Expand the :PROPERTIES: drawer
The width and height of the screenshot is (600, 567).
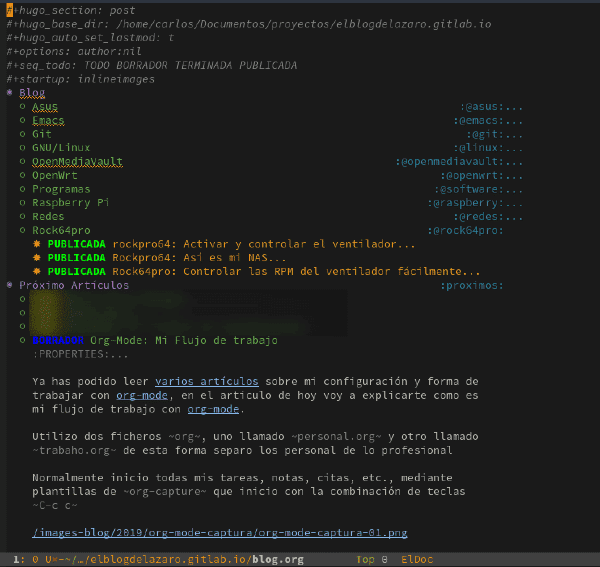click(80, 354)
